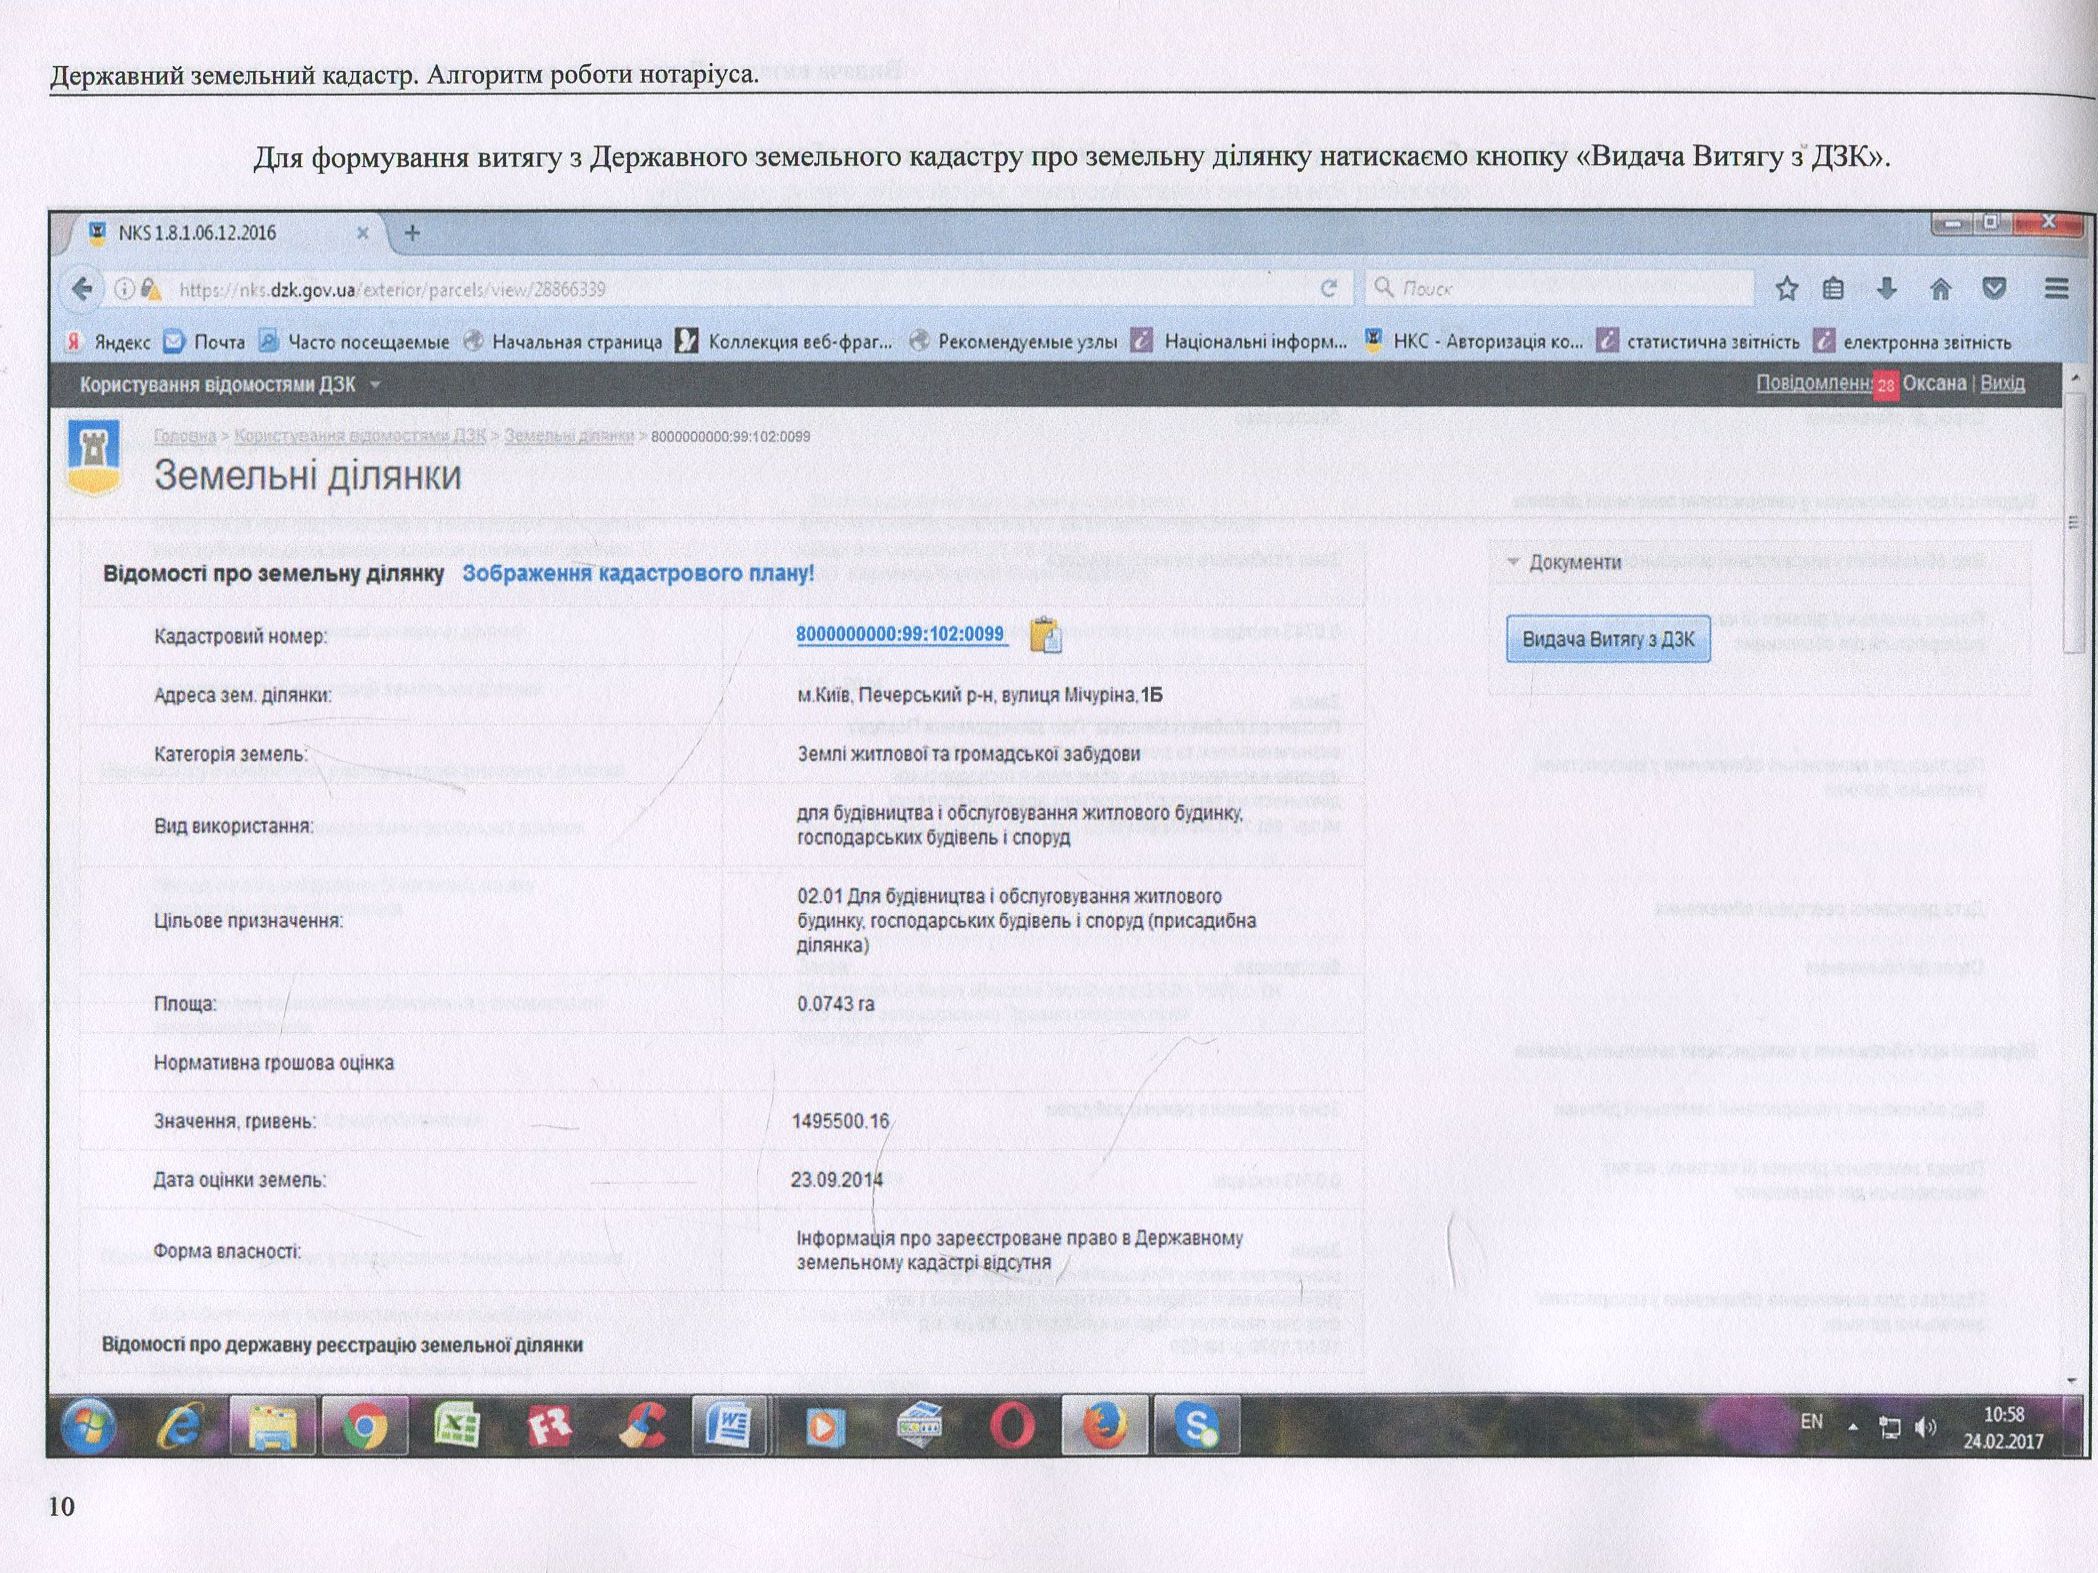Screen dimensions: 2098x1573
Task: Reload the page with refresh icon
Action: coord(1329,289)
